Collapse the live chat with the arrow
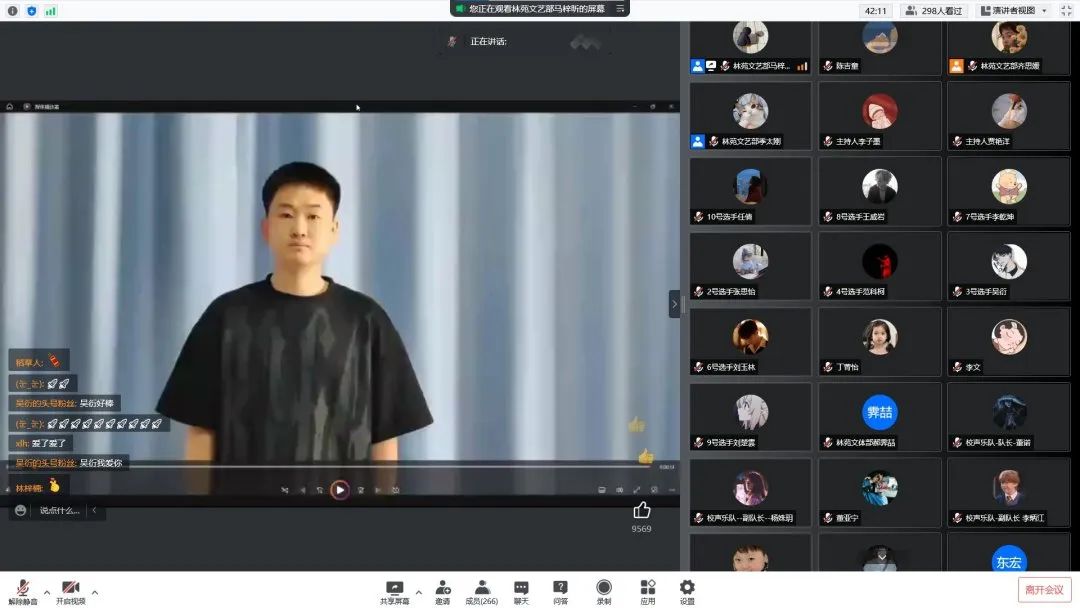The height and width of the screenshot is (608, 1080). 94,510
